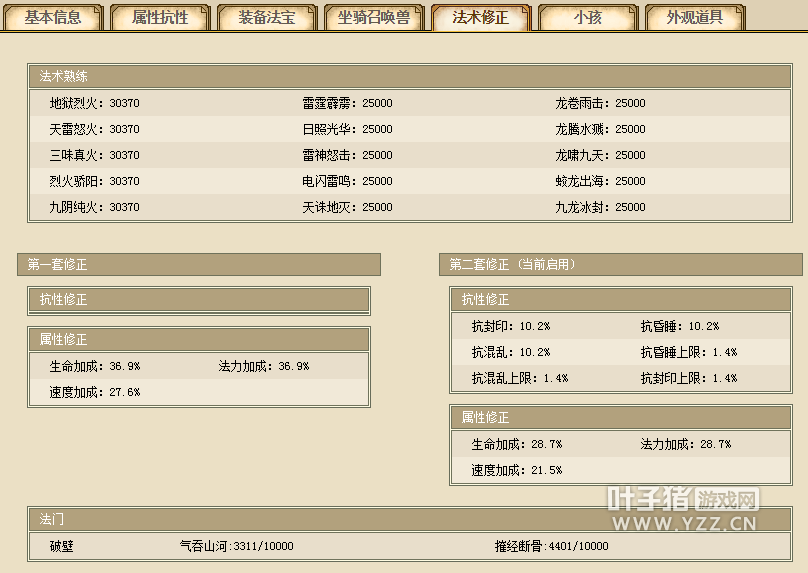The height and width of the screenshot is (573, 808).
Task: Click the 龙卷雨击 skill entry
Action: (600, 103)
